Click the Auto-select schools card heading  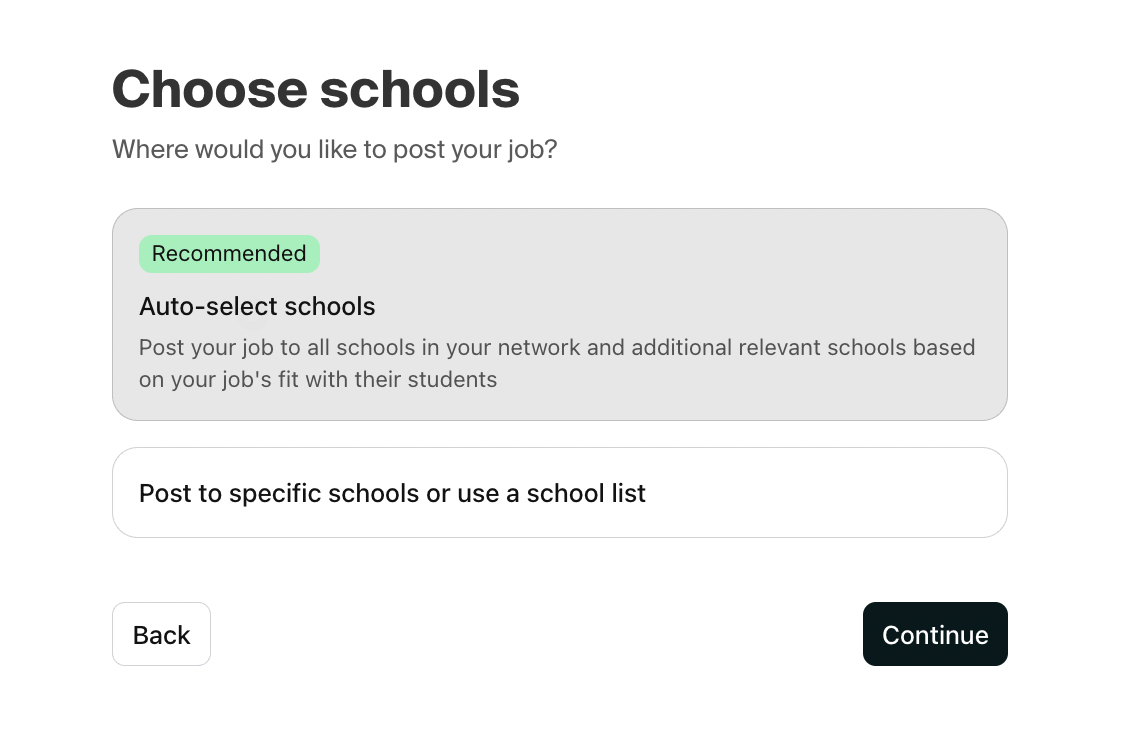pyautogui.click(x=257, y=306)
